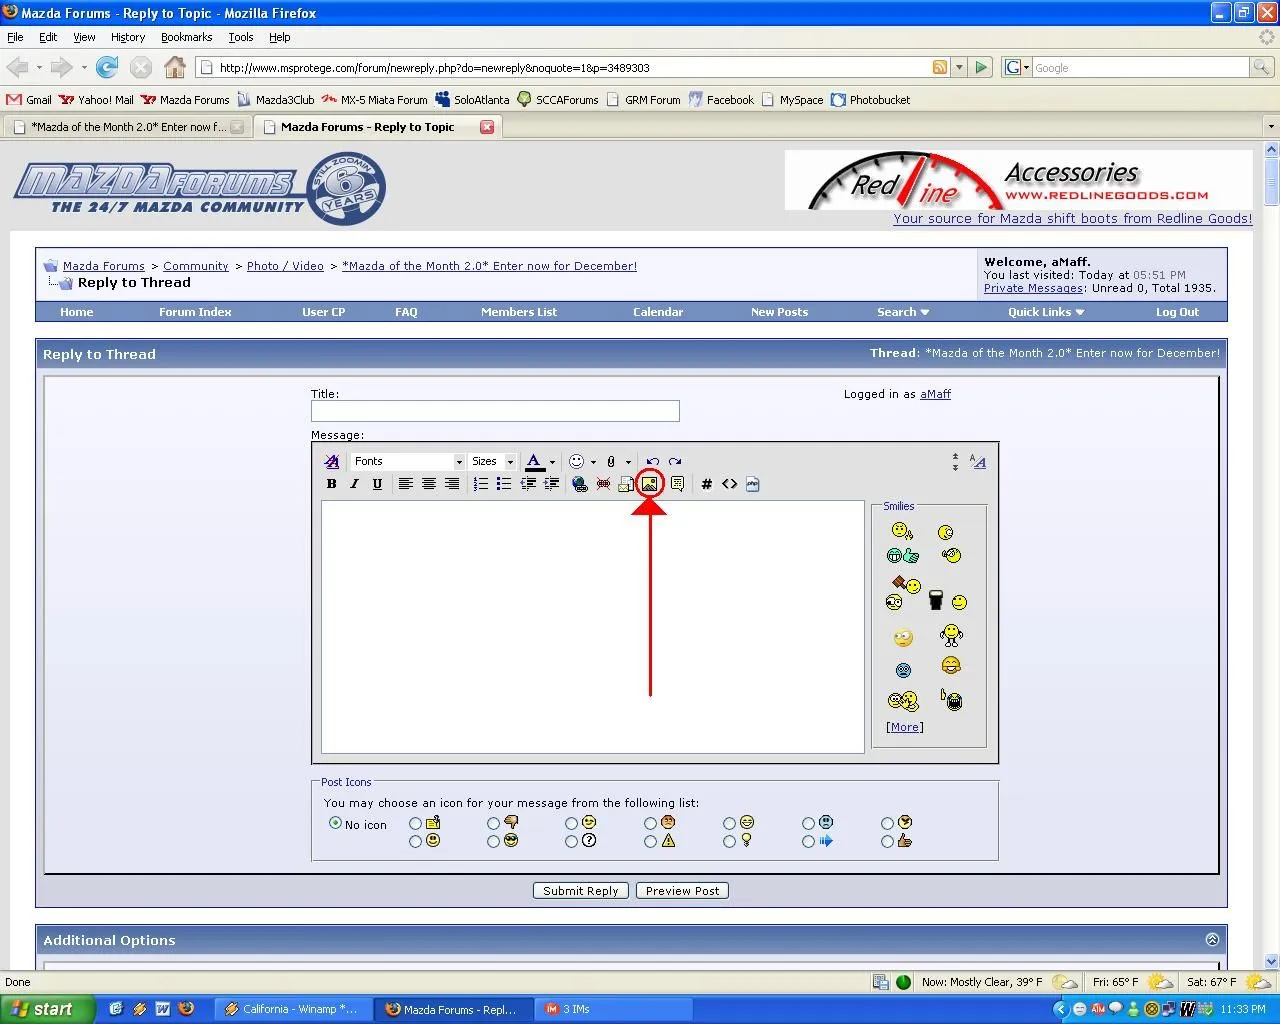Wrap text in a quote block
The image size is (1280, 1024).
click(677, 484)
